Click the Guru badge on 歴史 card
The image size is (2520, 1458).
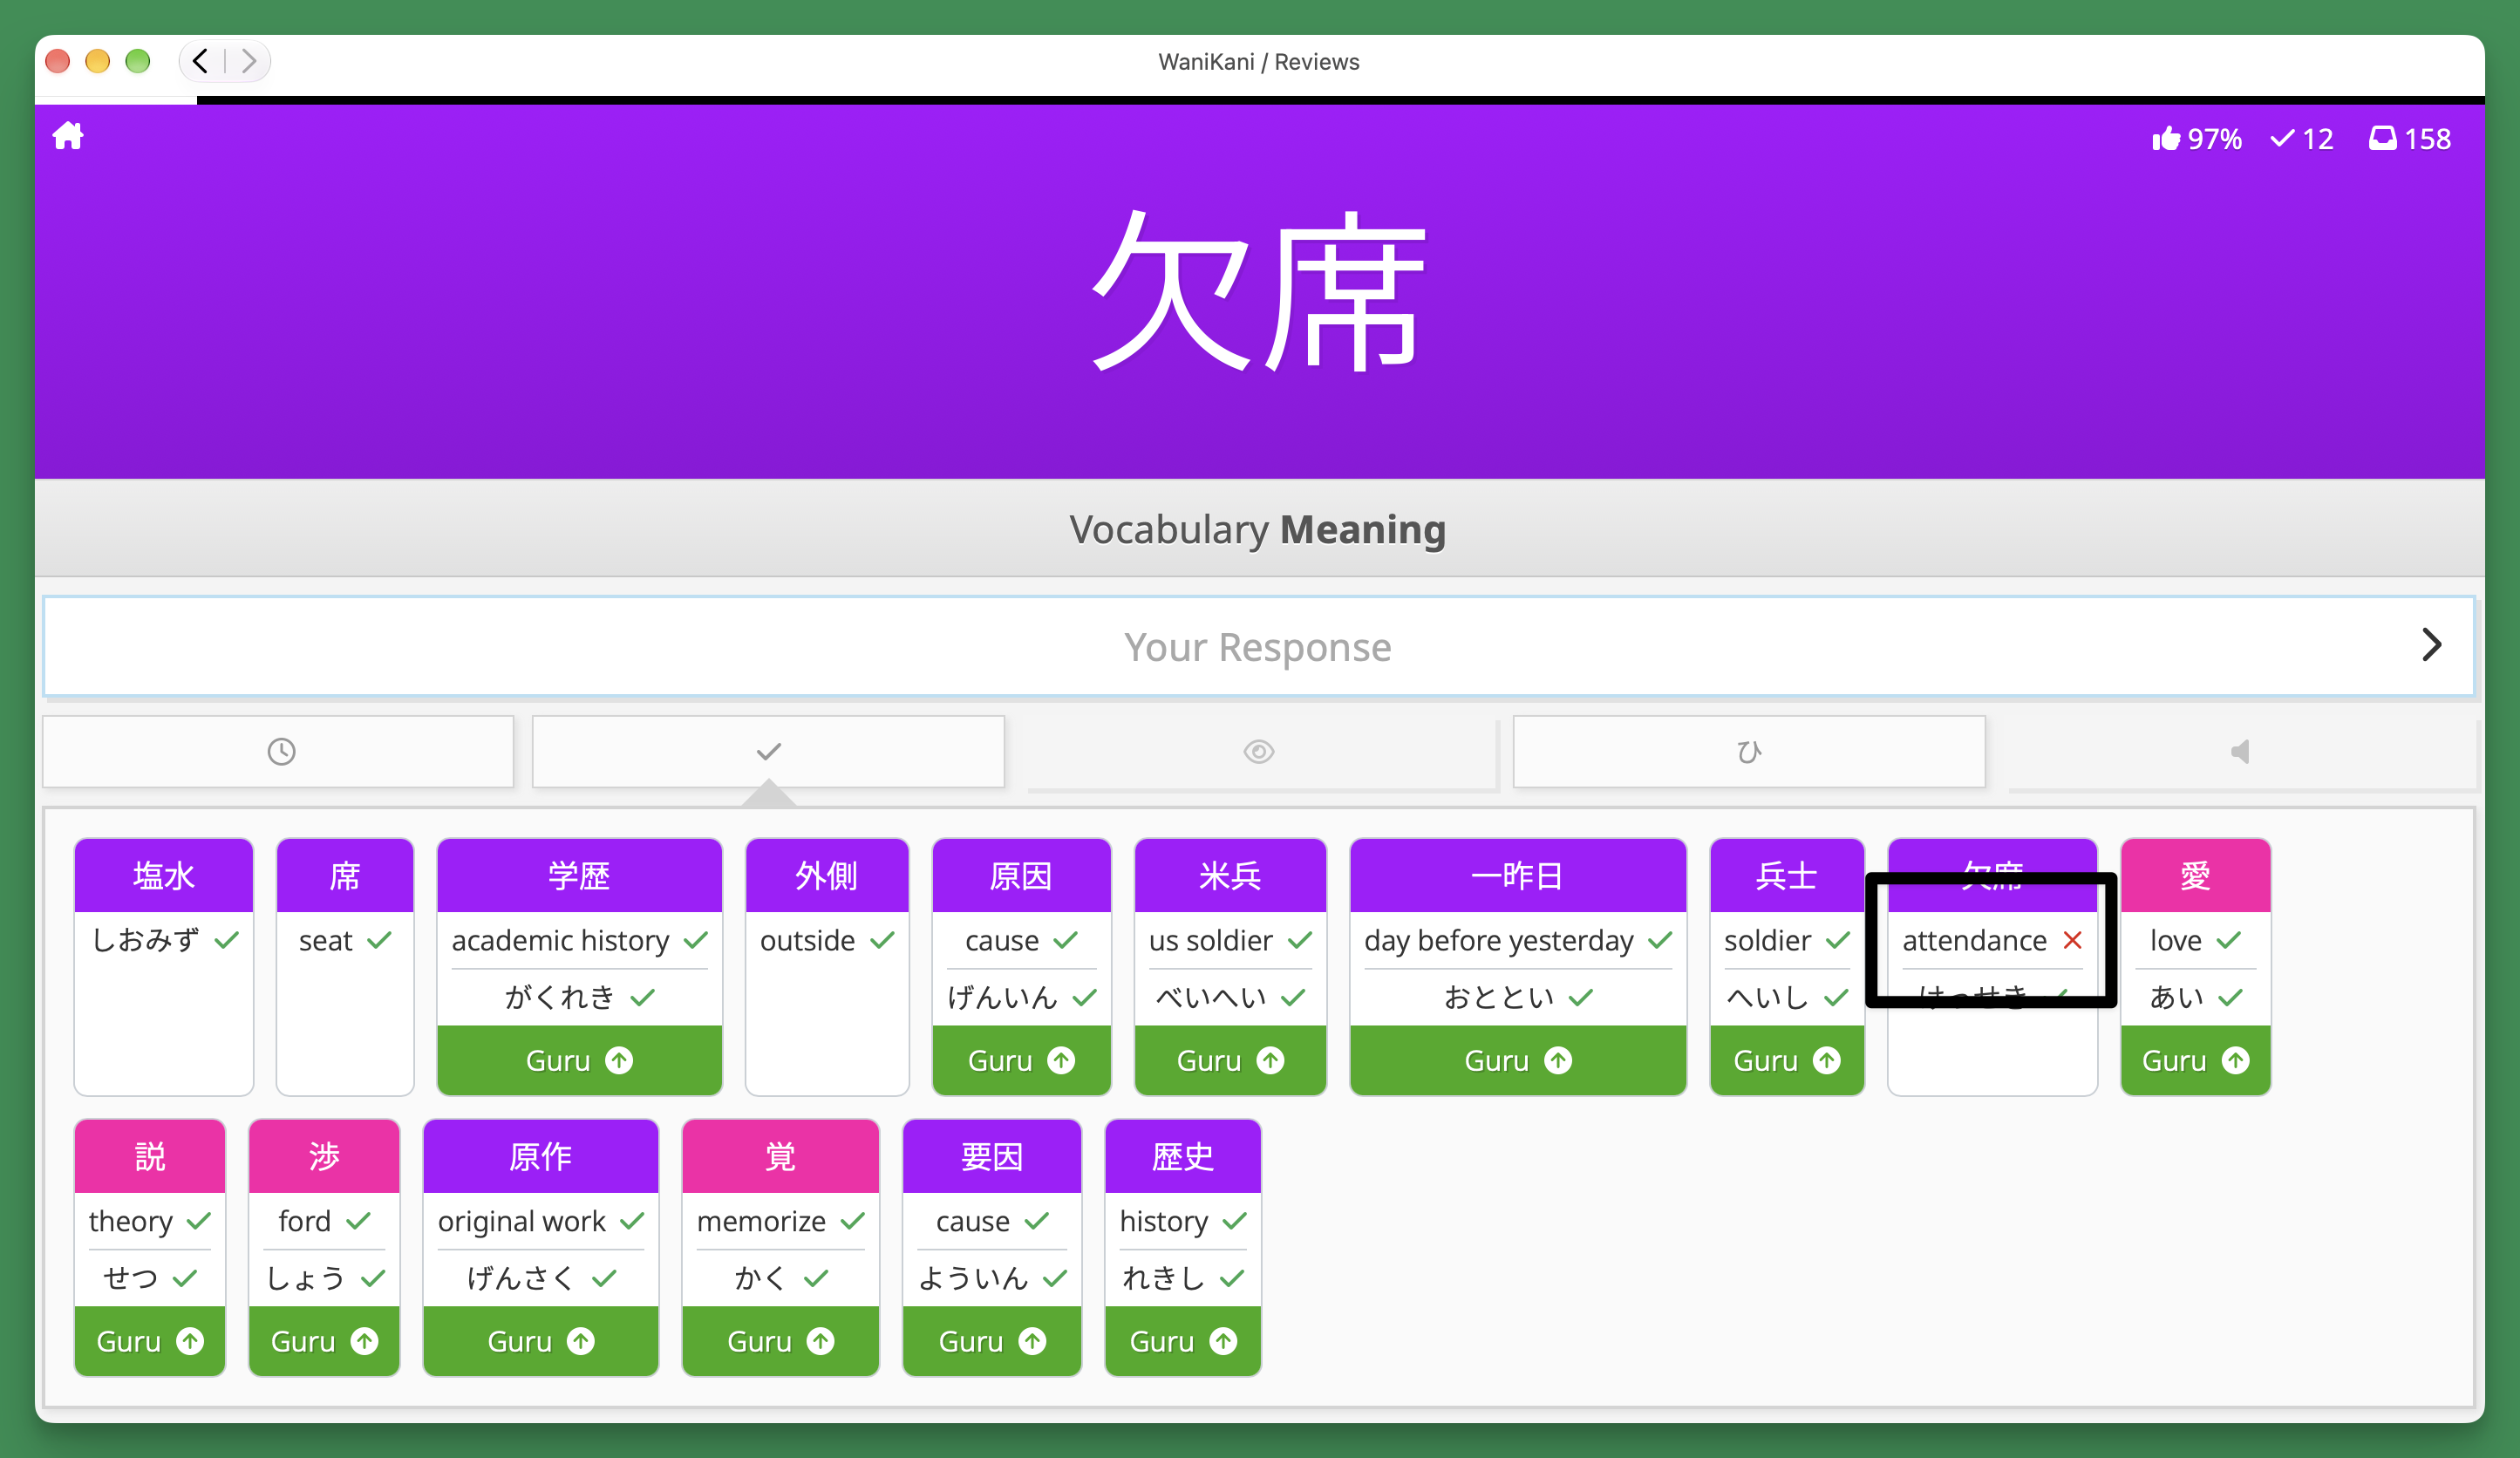point(1183,1341)
